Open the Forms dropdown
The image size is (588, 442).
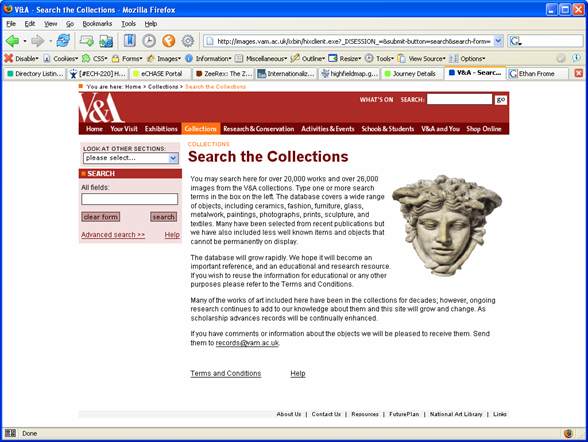pyautogui.click(x=127, y=58)
